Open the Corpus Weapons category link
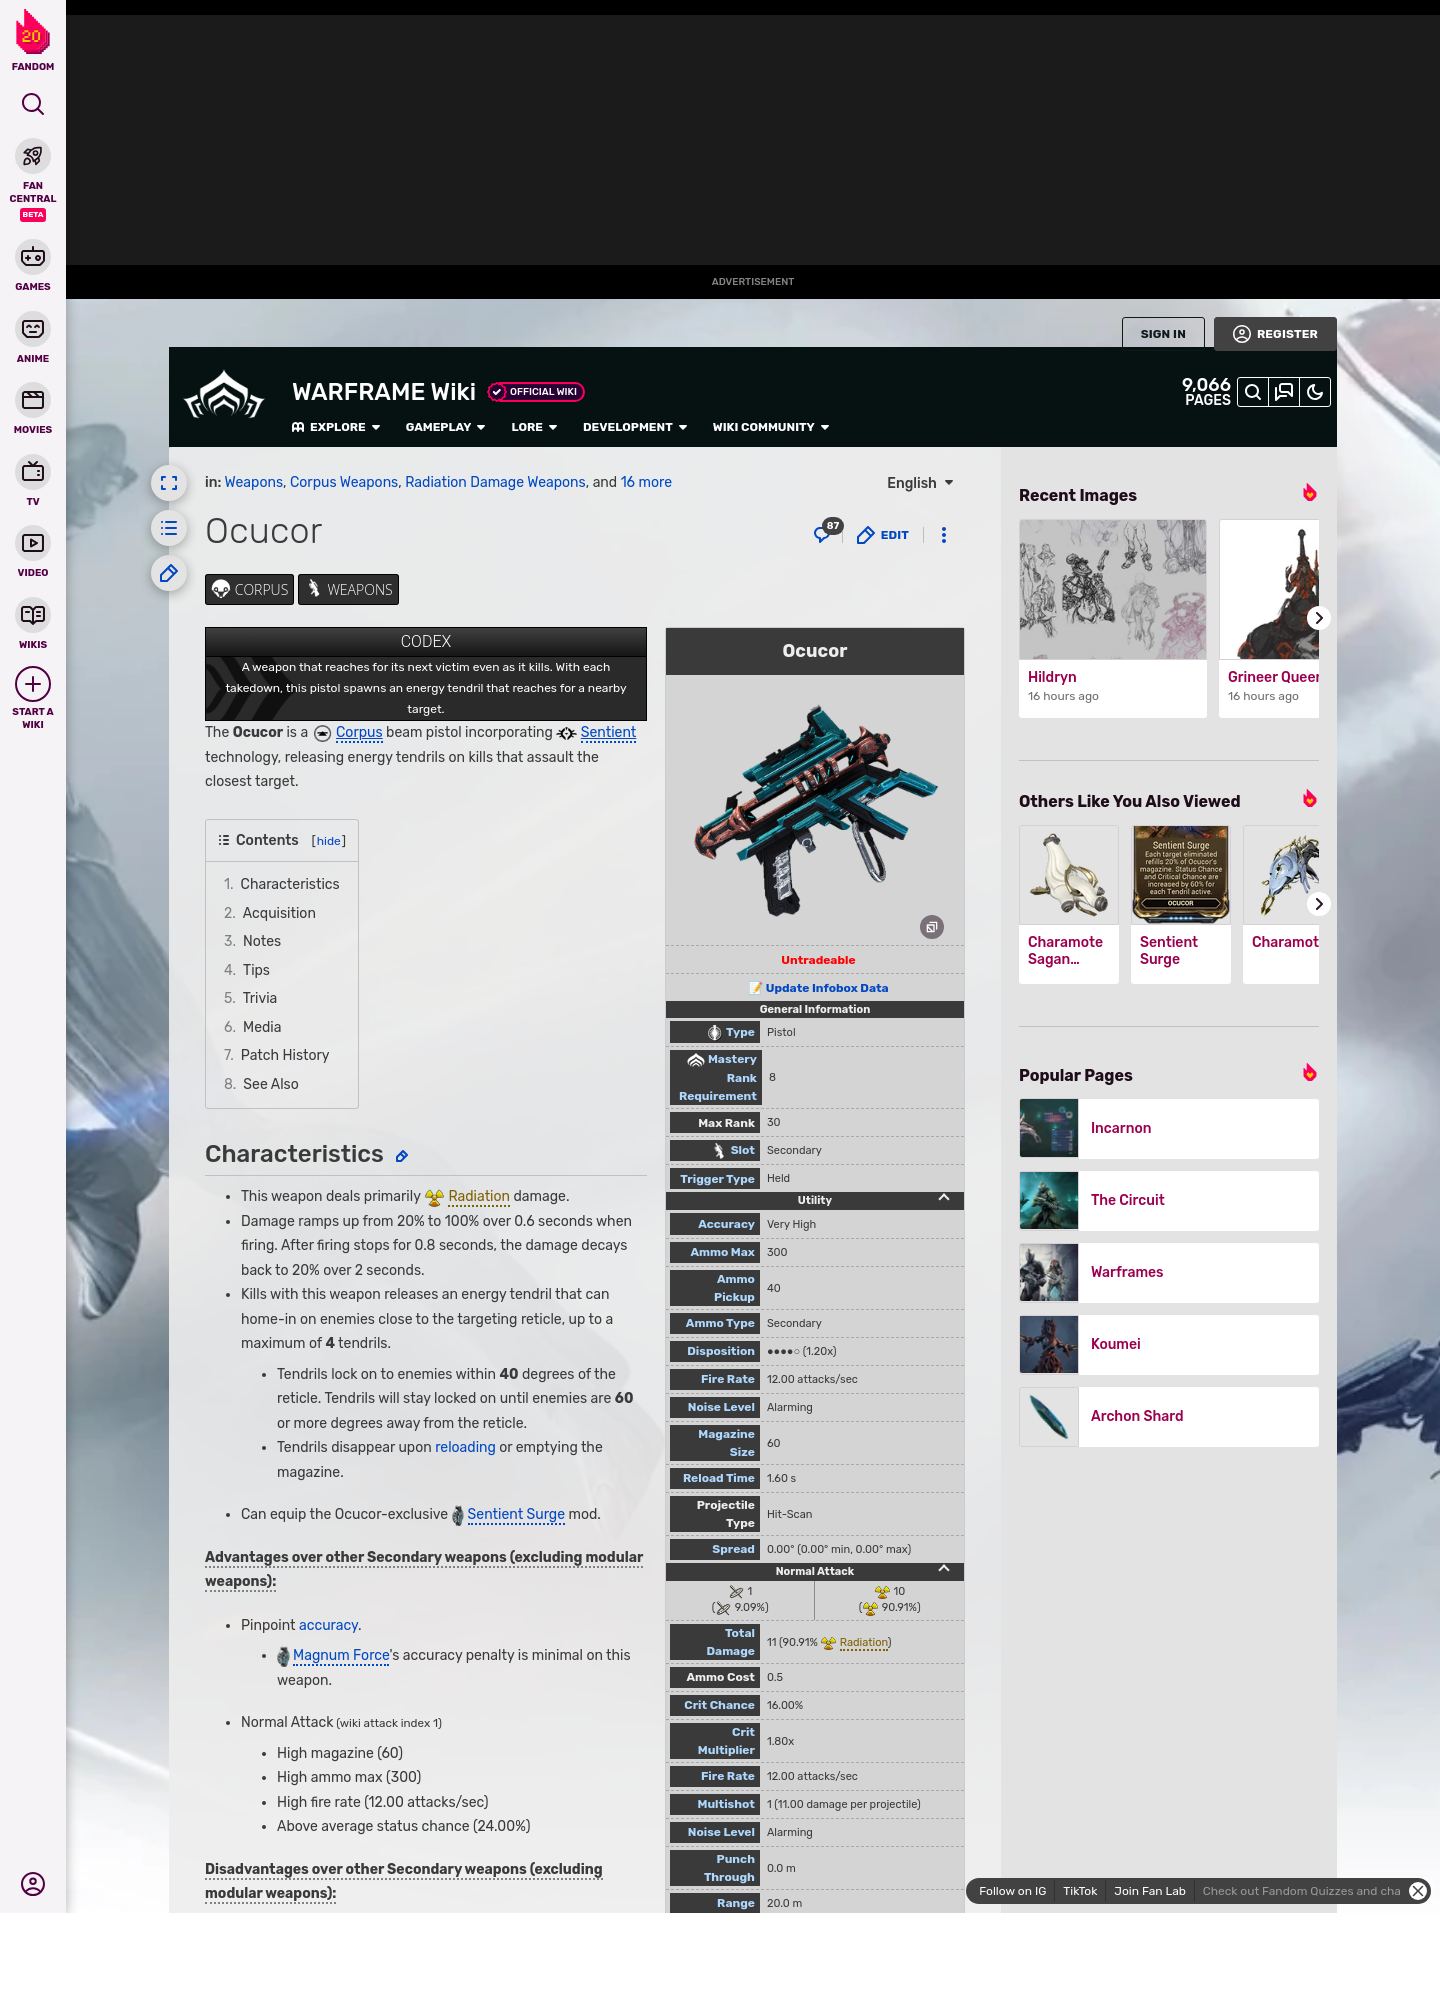This screenshot has width=1440, height=2000. pos(344,482)
